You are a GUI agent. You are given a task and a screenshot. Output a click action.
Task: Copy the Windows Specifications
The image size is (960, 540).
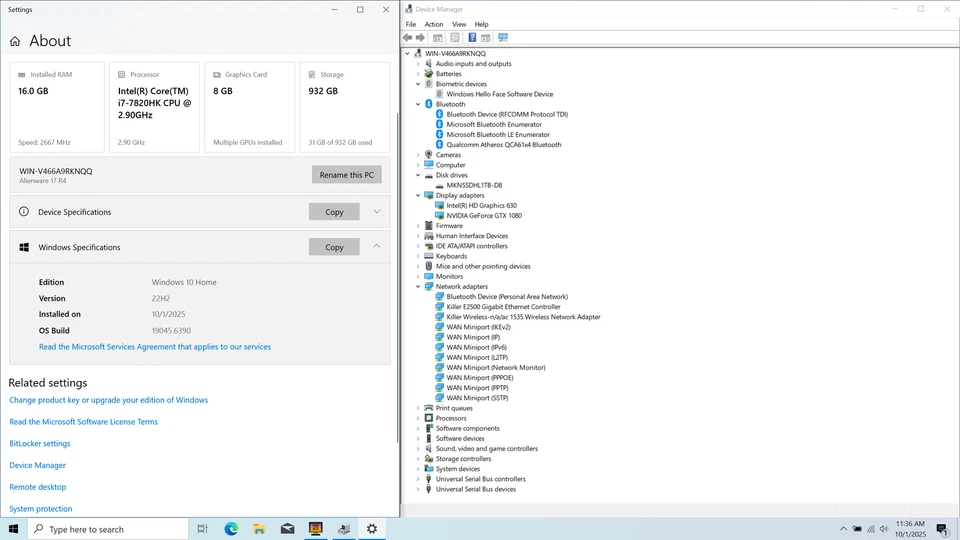[x=334, y=247]
